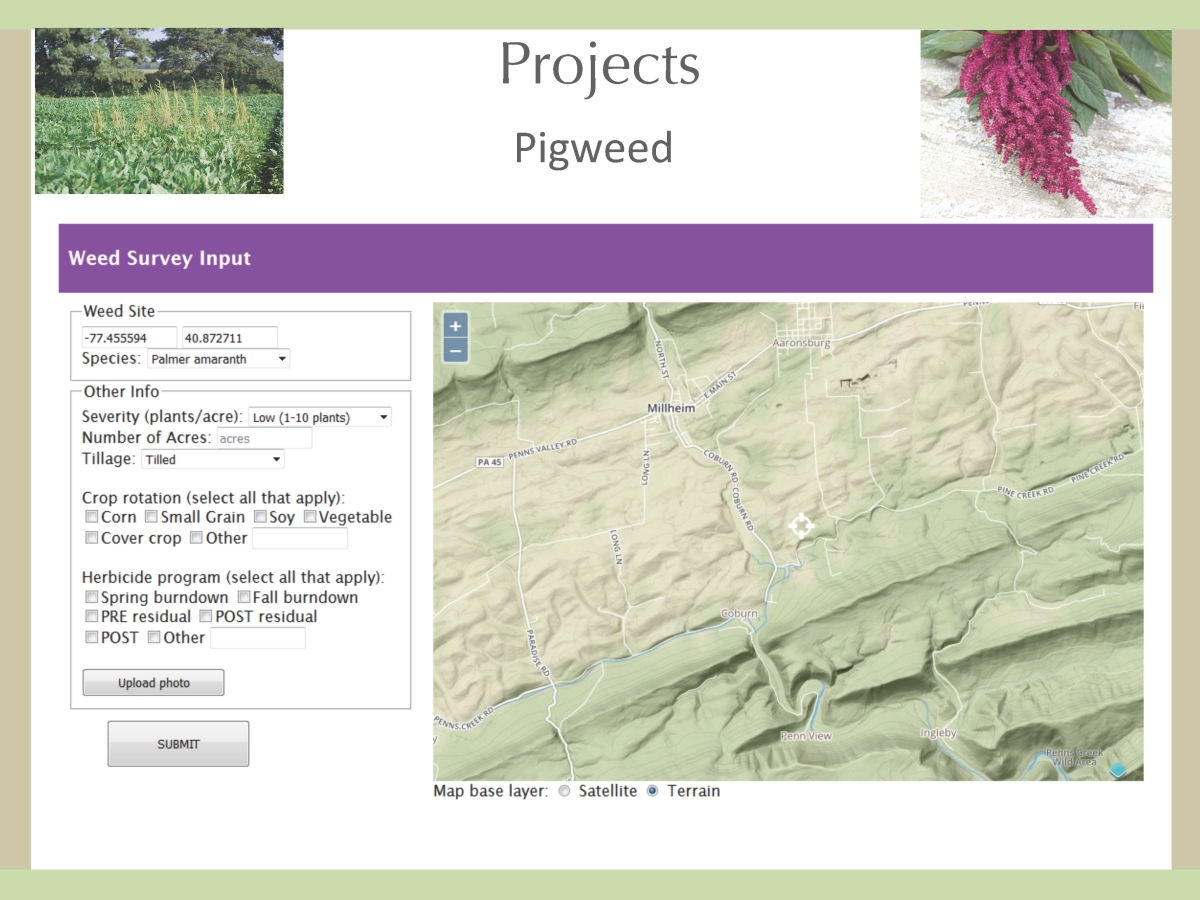Switch map base layer to Satellite
Viewport: 1200px width, 900px height.
pos(564,791)
